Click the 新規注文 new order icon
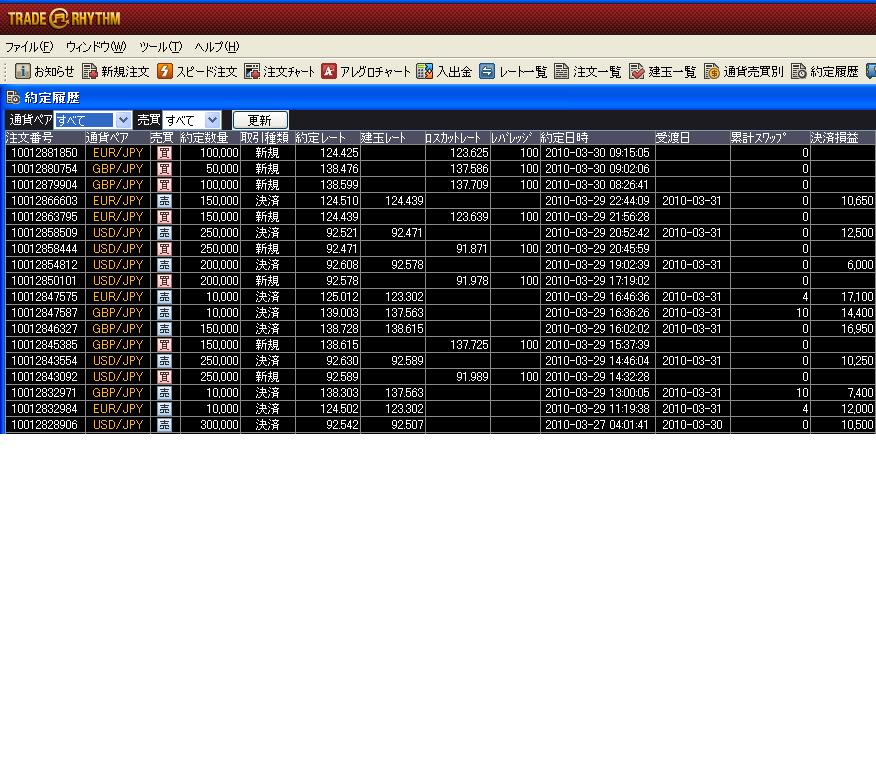The height and width of the screenshot is (761, 876). pyautogui.click(x=115, y=72)
